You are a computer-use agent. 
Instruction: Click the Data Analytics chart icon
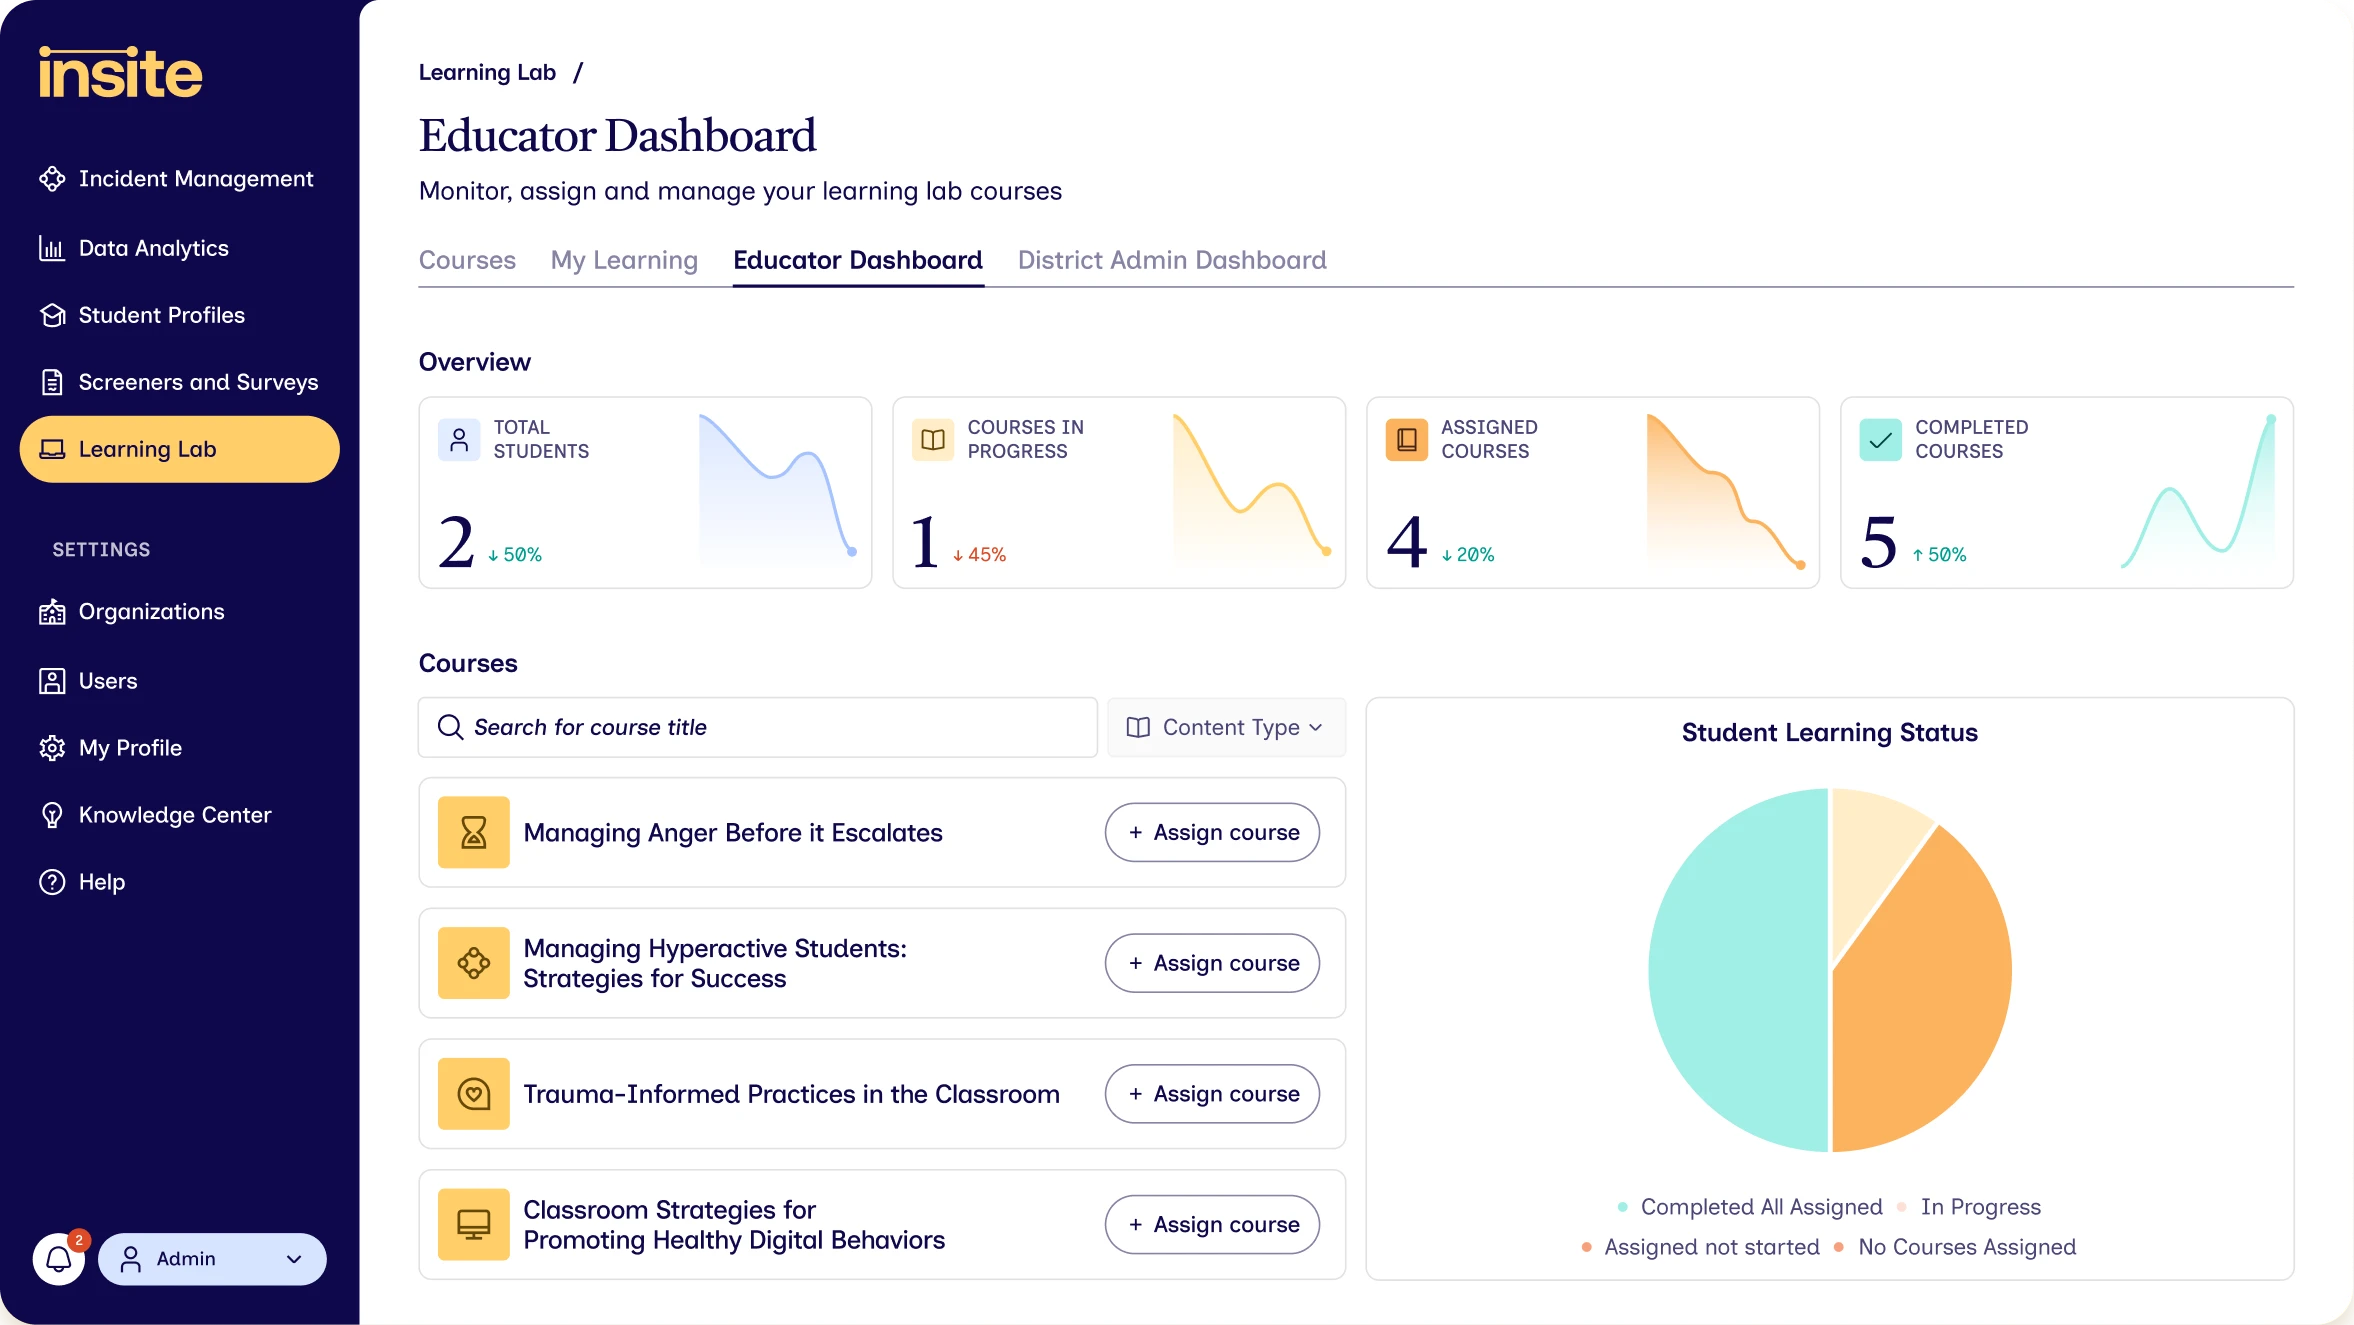pos(52,248)
